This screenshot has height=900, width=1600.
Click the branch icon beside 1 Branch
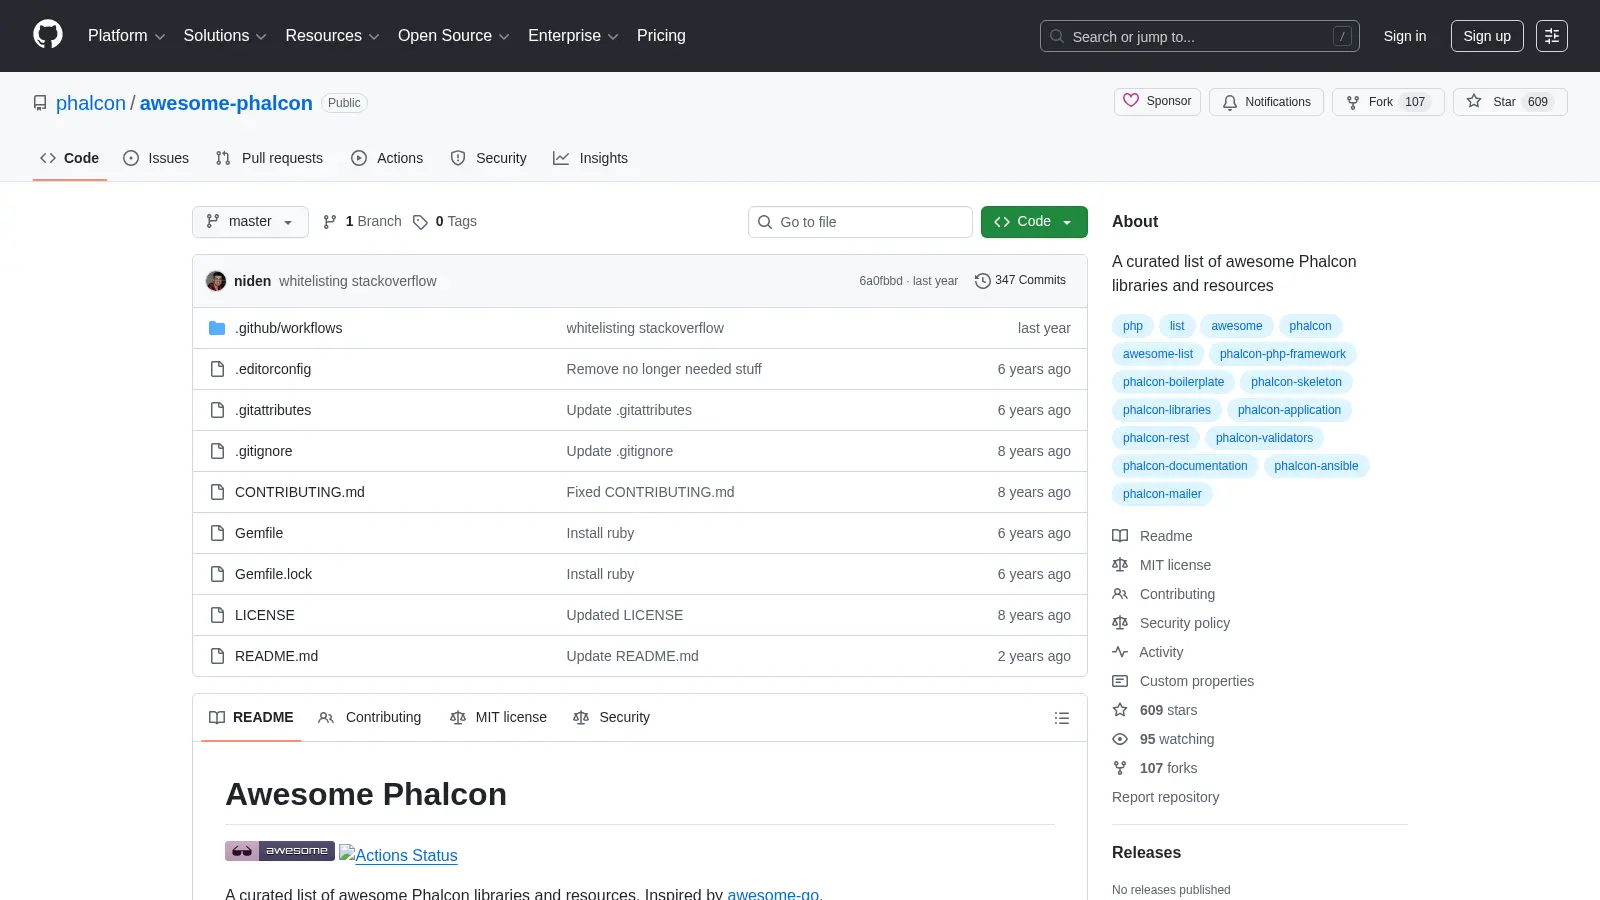[330, 222]
